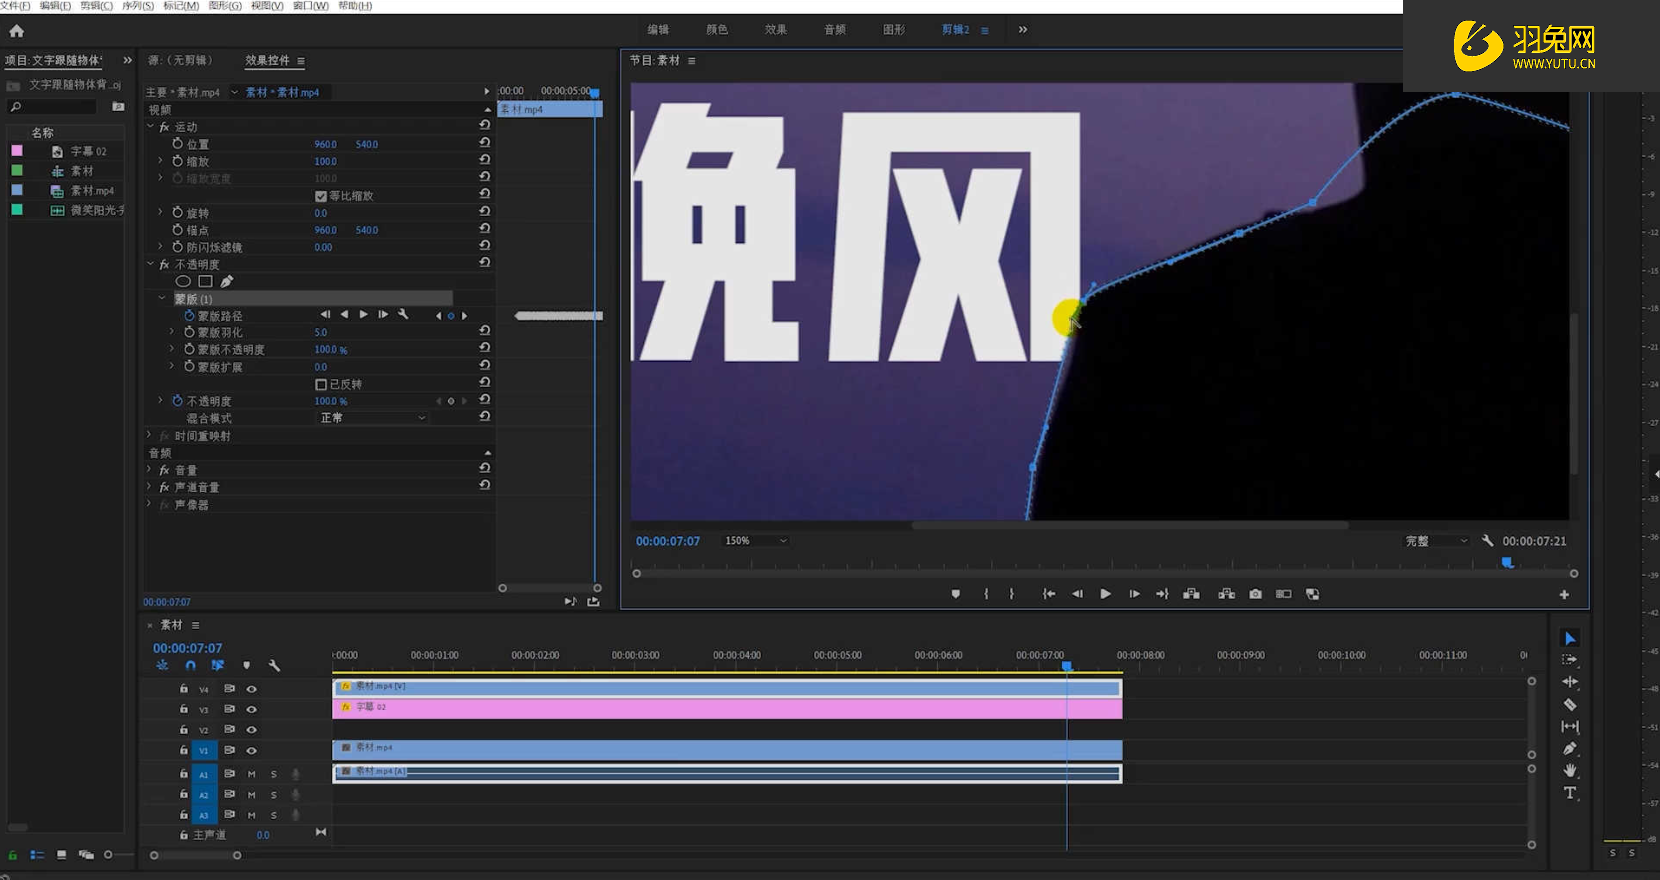Switch to the 效果 workspace tab

coord(776,30)
